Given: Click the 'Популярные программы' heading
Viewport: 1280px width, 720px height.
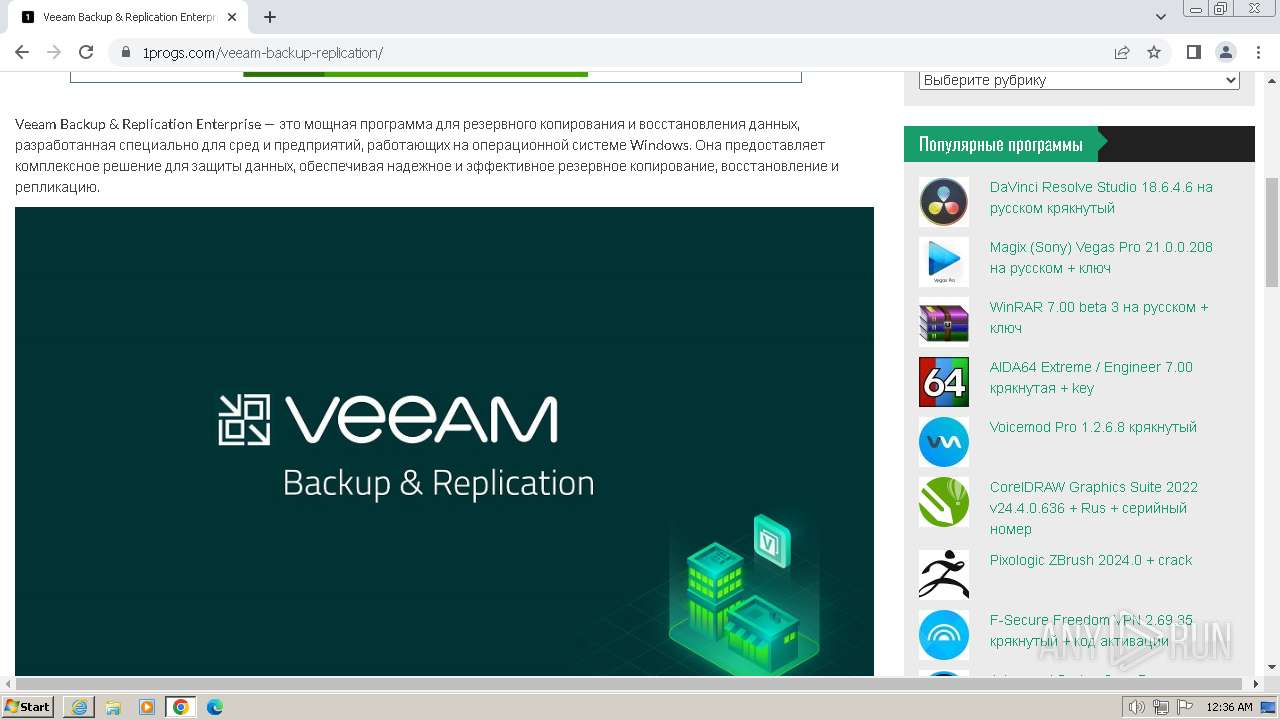Looking at the screenshot, I should pyautogui.click(x=1001, y=144).
